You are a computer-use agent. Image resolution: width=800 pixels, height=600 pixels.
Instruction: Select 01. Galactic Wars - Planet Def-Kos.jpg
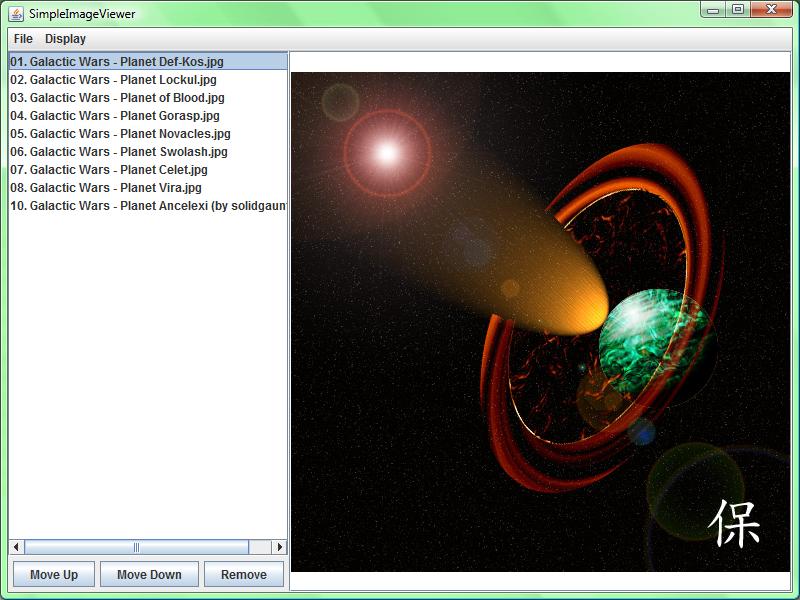click(x=148, y=61)
